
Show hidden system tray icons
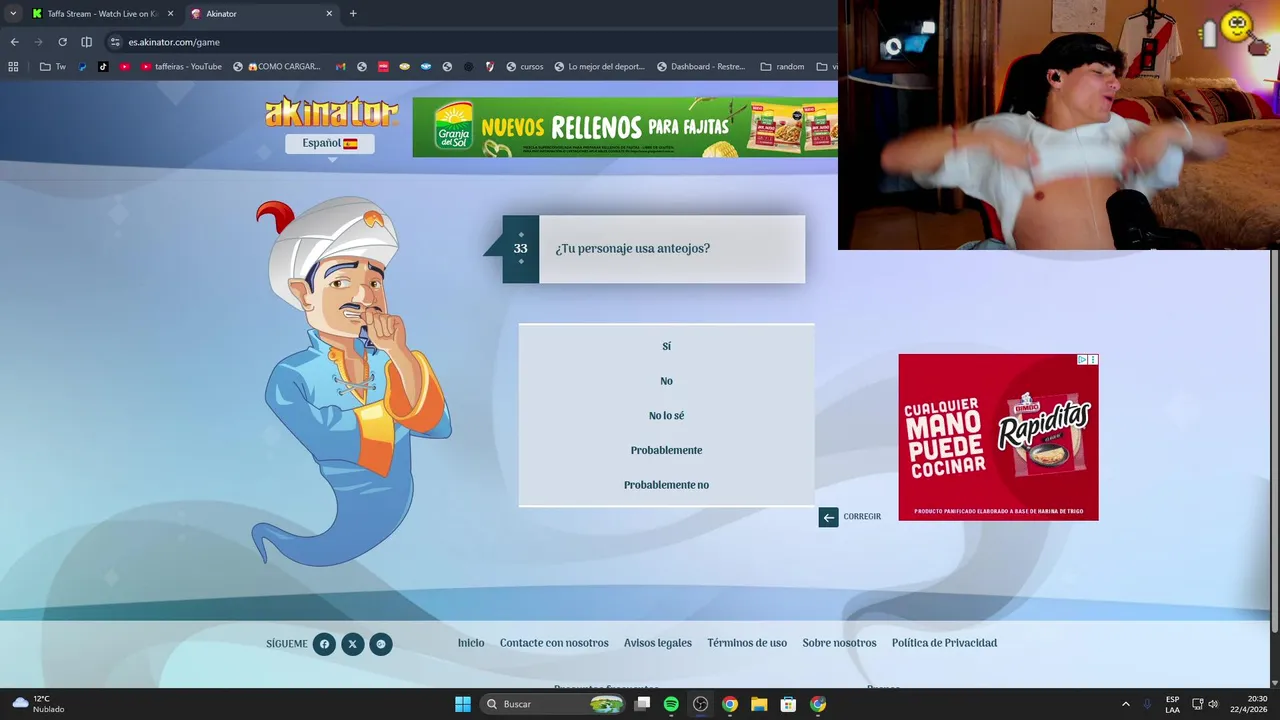click(x=1125, y=704)
